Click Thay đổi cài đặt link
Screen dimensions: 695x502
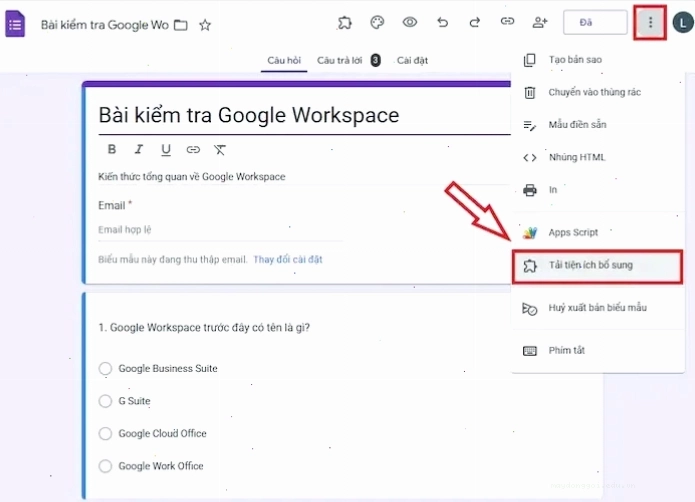tap(288, 260)
